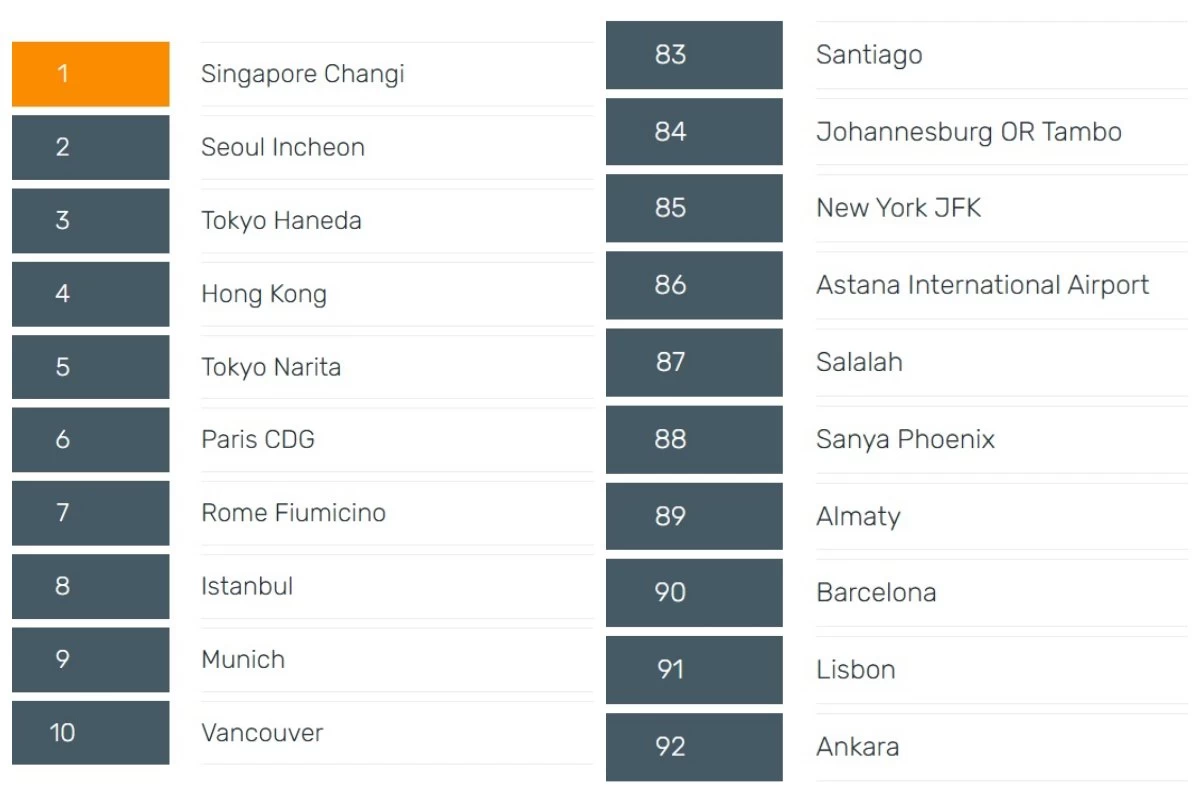Screen dimensions: 1200x800
Task: Open Rome Fiumicino ranking entry
Action: pos(293,513)
